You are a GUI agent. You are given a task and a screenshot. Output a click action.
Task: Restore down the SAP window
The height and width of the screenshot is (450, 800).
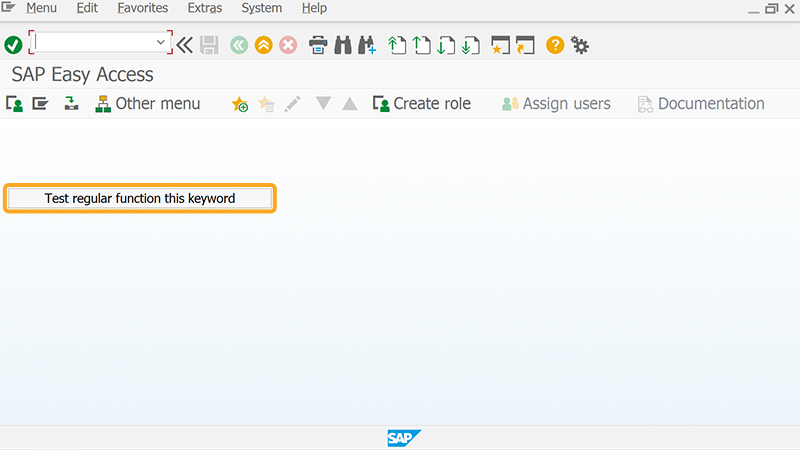pos(771,9)
